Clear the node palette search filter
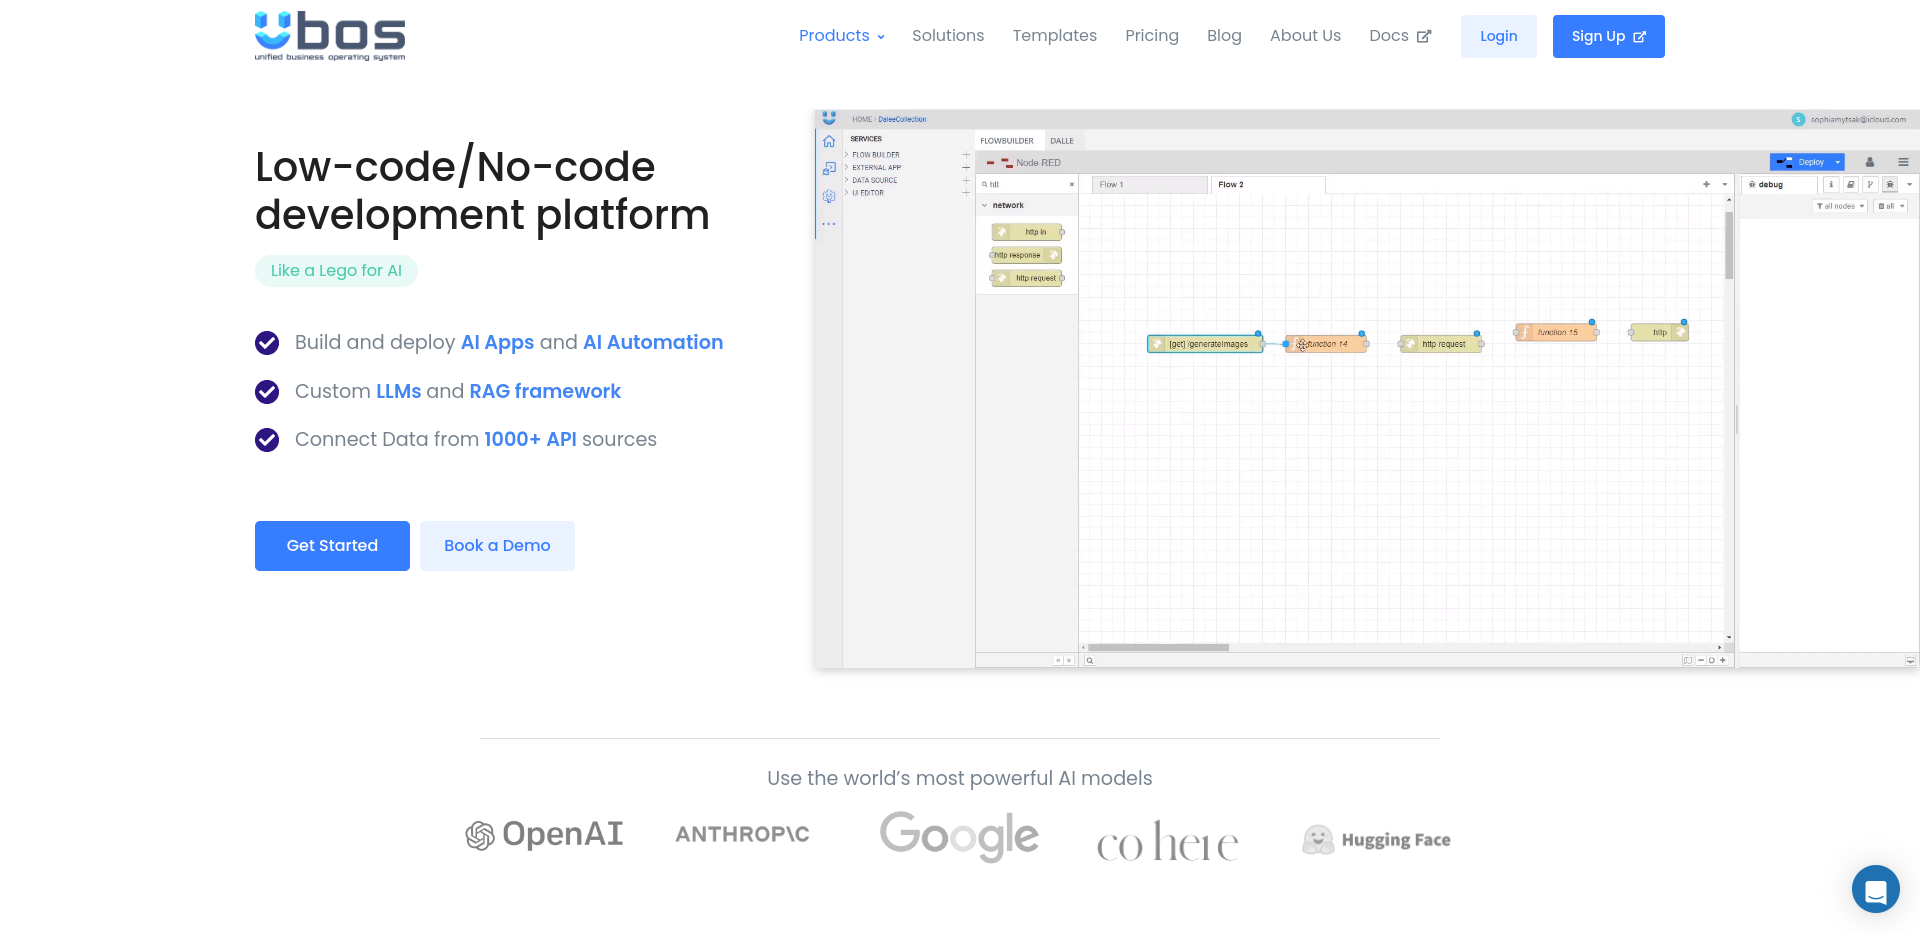The height and width of the screenshot is (933, 1920). (x=1071, y=185)
